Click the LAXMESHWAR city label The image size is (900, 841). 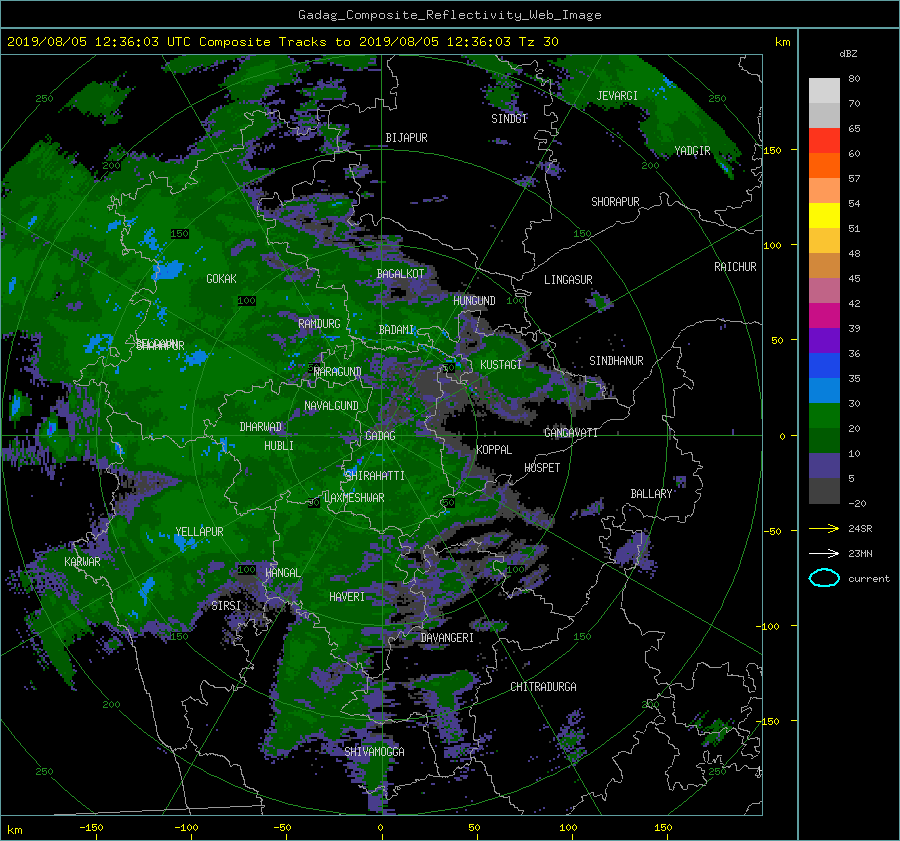point(354,498)
